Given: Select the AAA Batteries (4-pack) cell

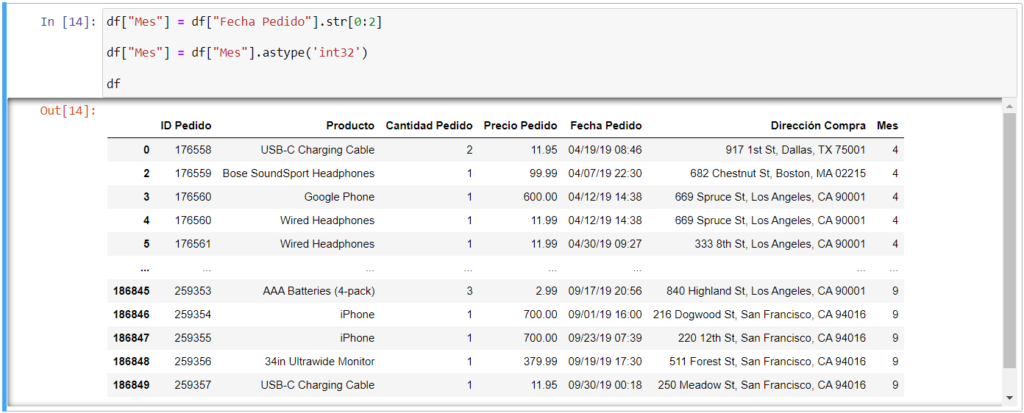Looking at the screenshot, I should click(319, 291).
